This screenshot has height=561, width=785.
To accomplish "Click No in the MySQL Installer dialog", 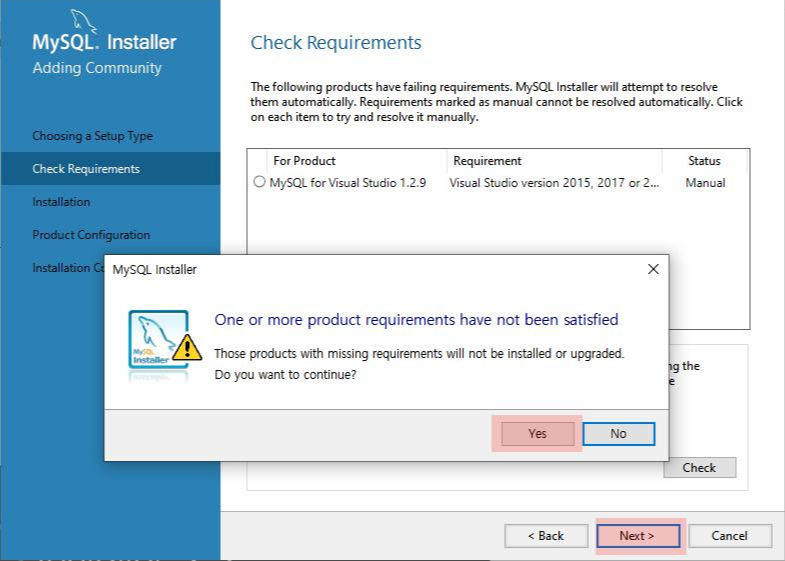I will (619, 433).
